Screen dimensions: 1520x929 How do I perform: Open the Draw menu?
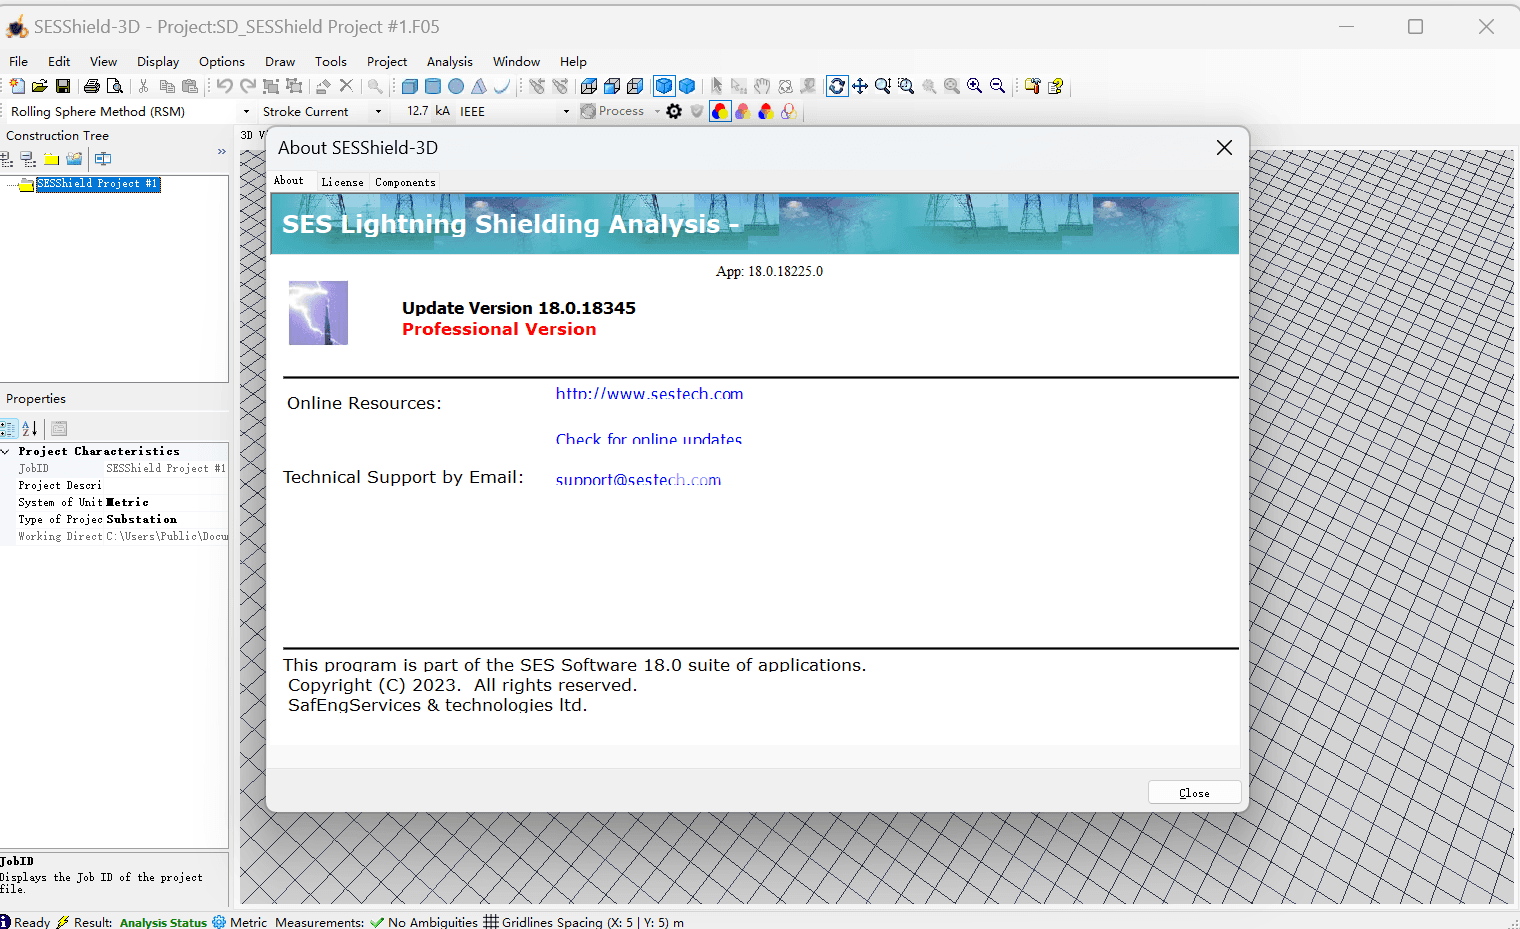(x=280, y=61)
